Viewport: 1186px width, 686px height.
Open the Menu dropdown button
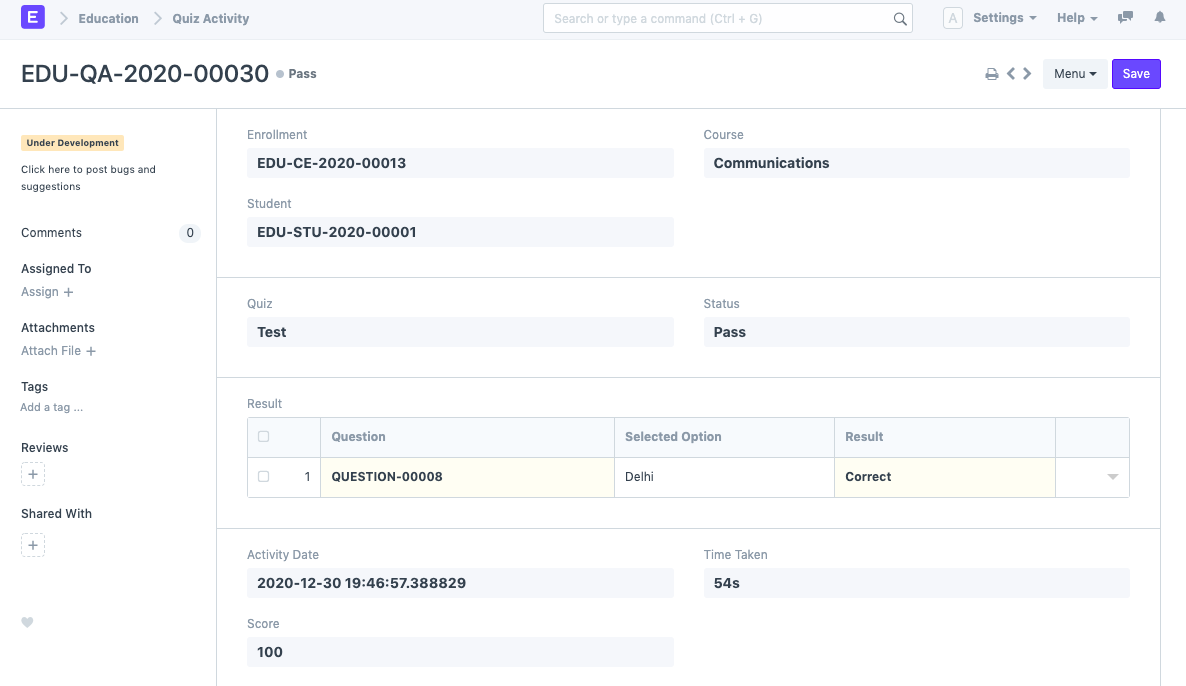(1075, 74)
